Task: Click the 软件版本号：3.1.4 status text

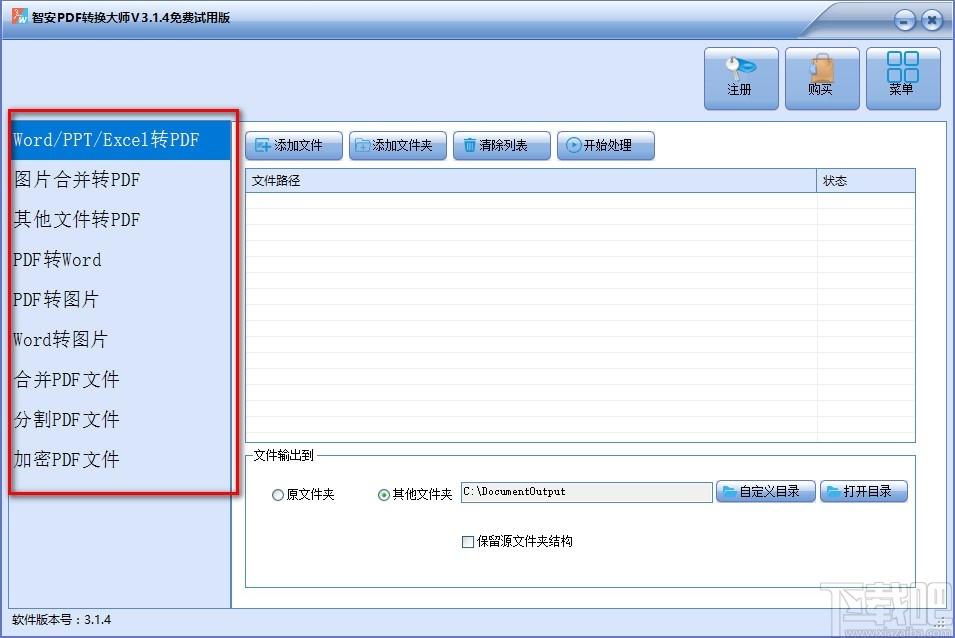Action: [62, 620]
